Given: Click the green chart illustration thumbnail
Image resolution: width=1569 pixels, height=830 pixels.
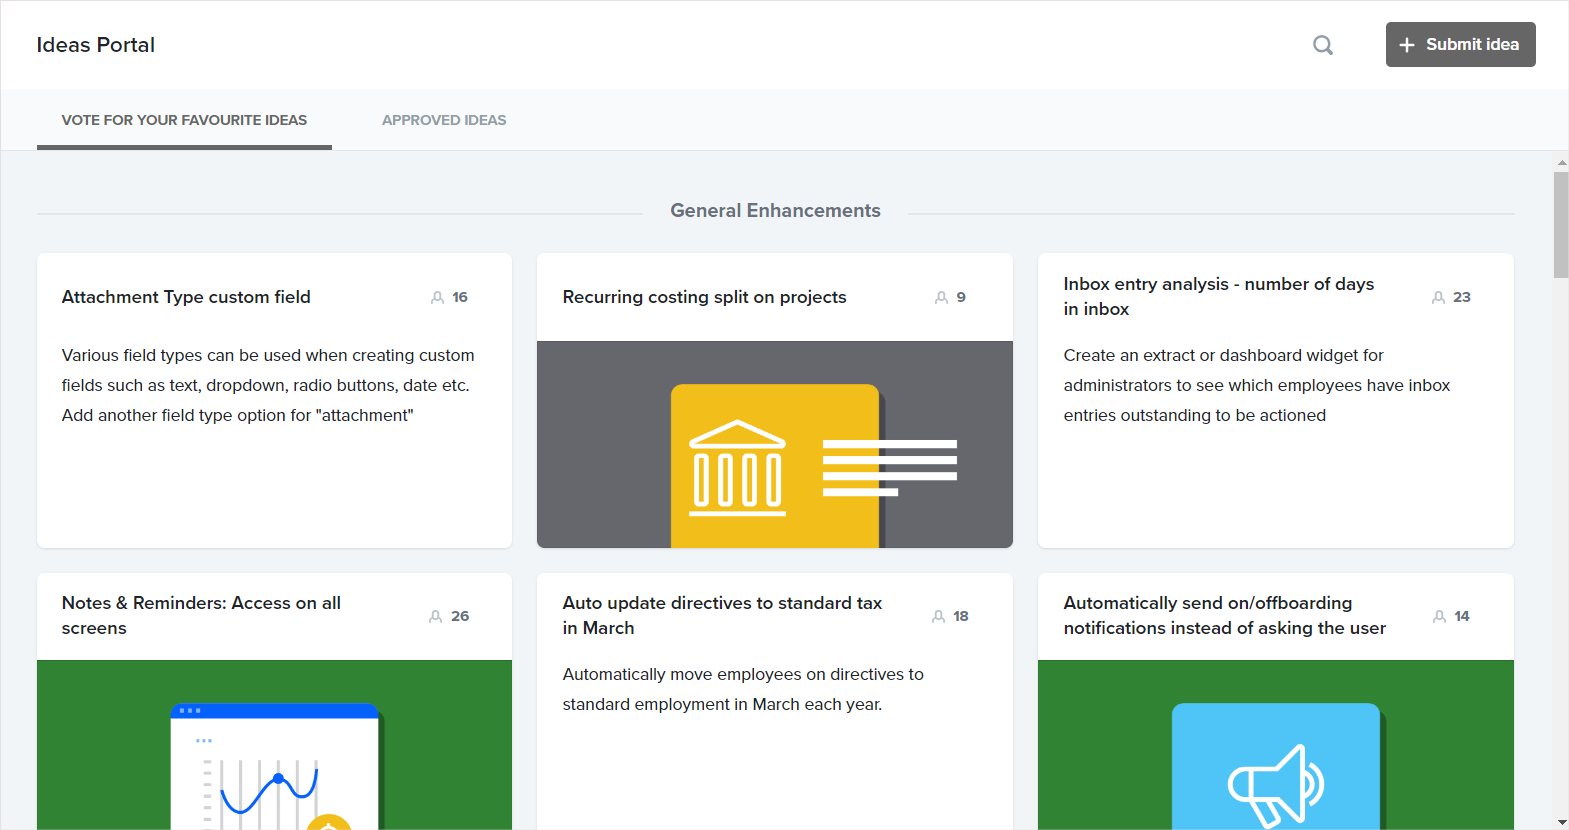Looking at the screenshot, I should (274, 745).
